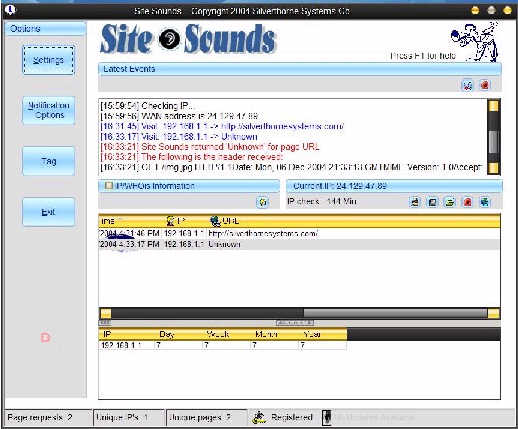Click the Current IP header bar
The height and width of the screenshot is (429, 518).
[394, 186]
